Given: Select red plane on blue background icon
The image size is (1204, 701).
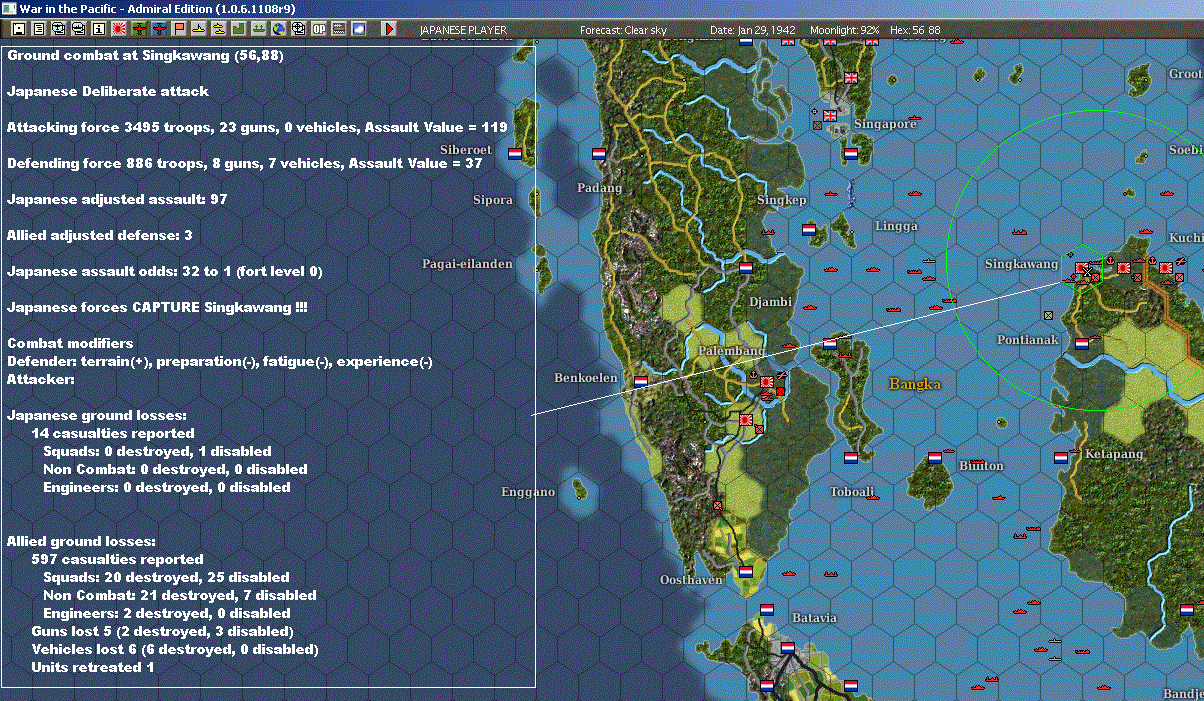Looking at the screenshot, I should point(158,29).
